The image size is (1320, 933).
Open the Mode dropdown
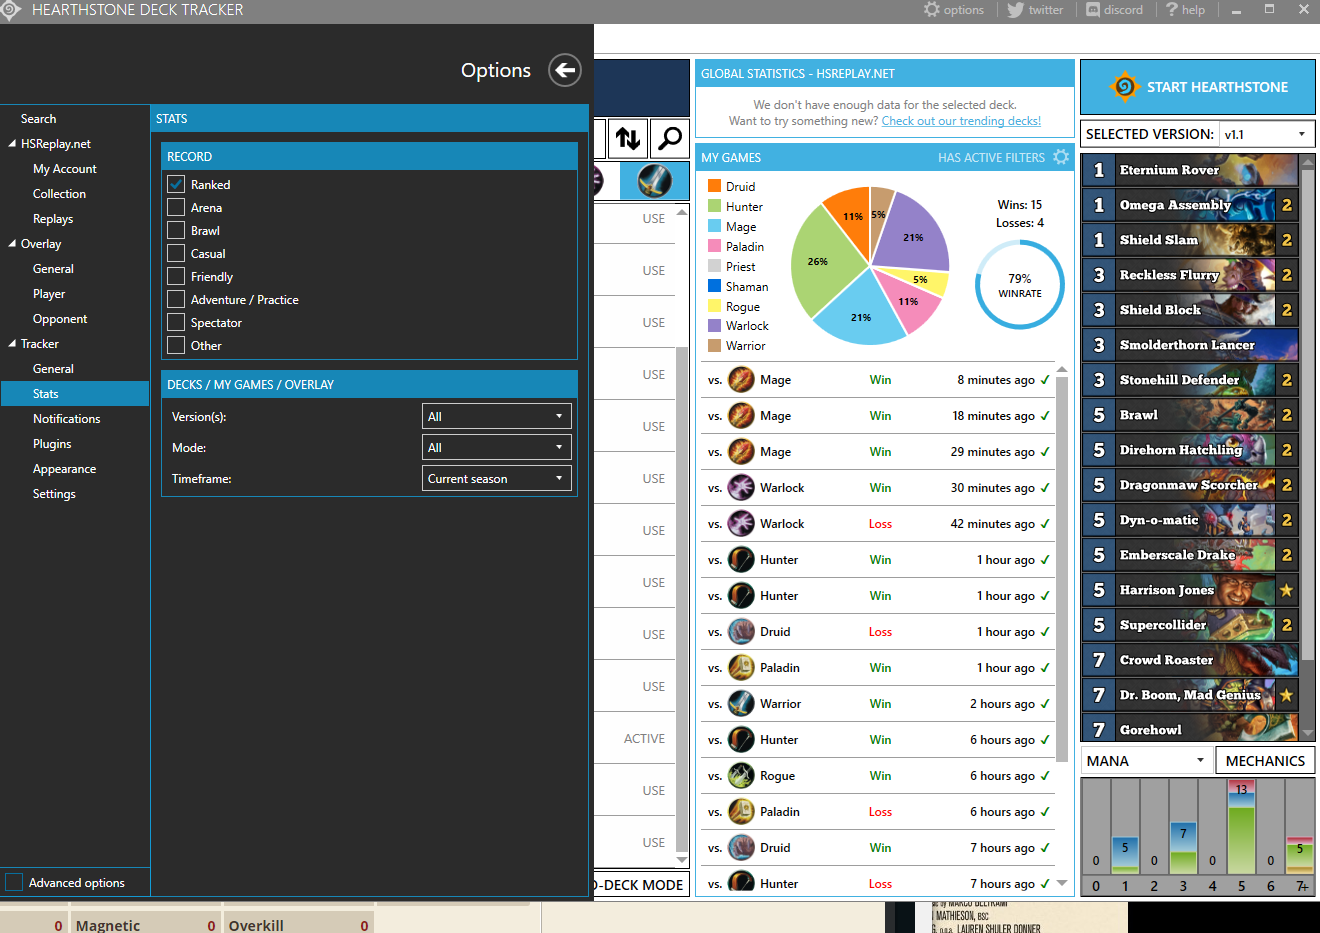point(497,447)
